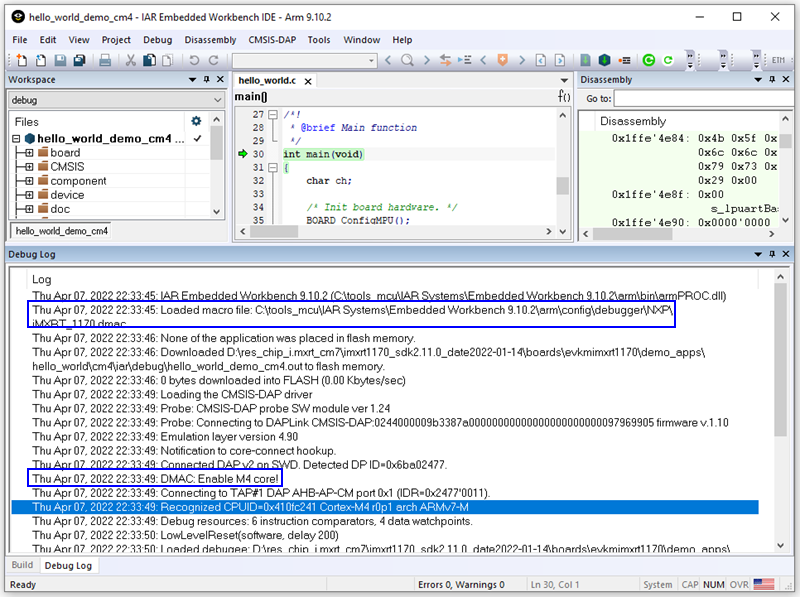Click the Debug Log vertical scrollbar thumb

coord(780,360)
